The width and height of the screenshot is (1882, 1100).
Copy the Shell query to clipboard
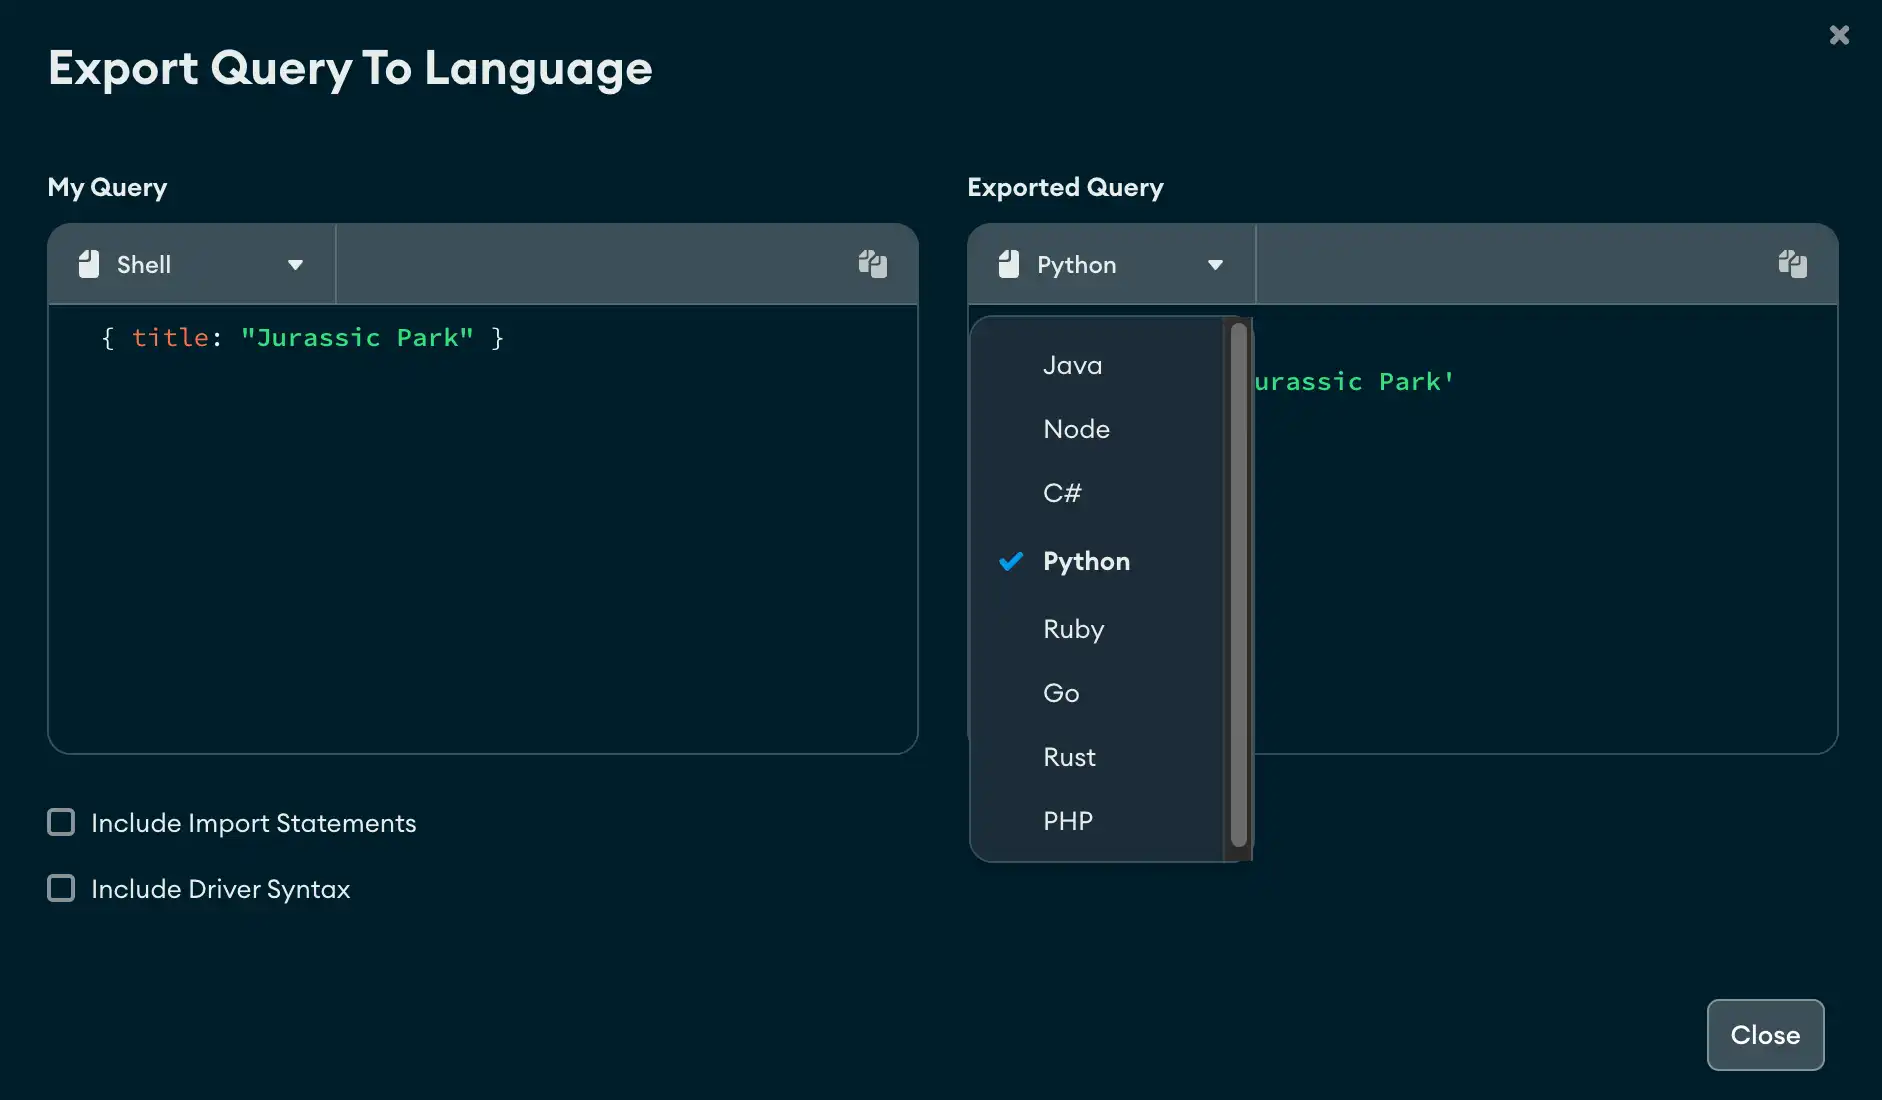click(872, 264)
